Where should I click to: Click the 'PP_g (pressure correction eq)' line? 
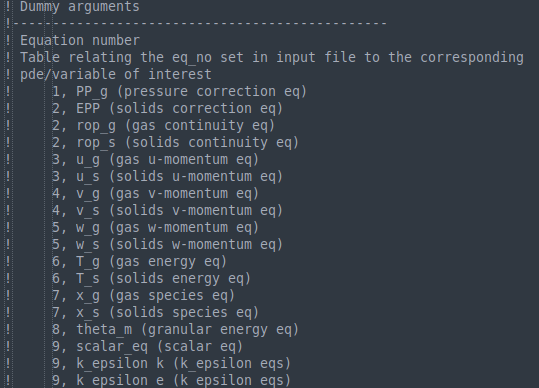[179, 91]
